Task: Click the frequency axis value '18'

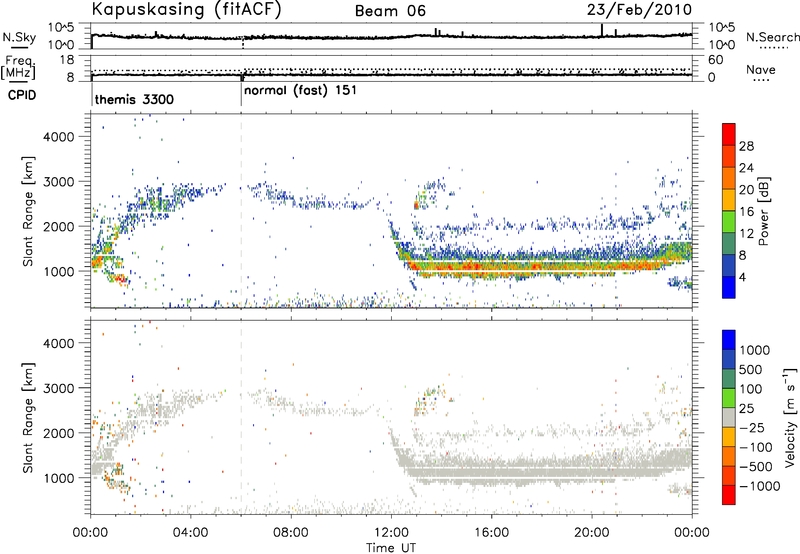Action: click(x=68, y=60)
